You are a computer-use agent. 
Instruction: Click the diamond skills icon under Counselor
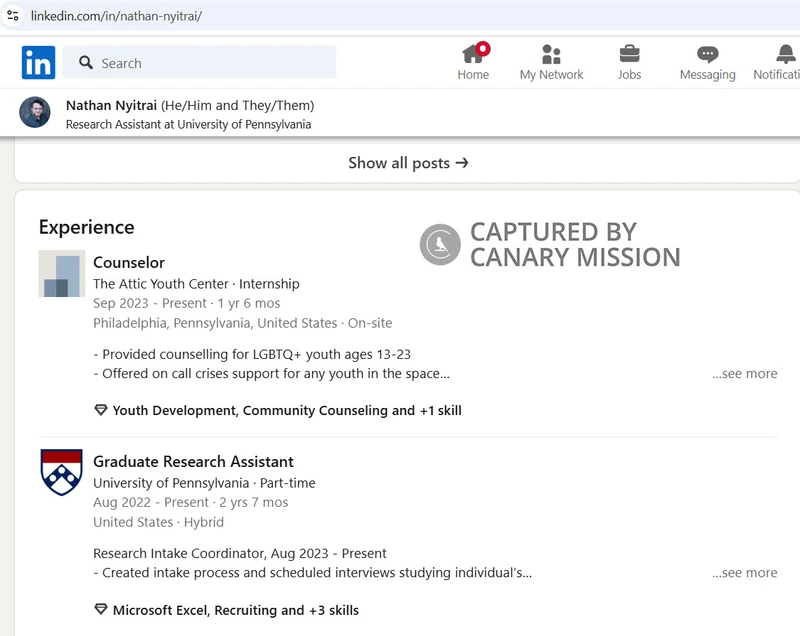[101, 410]
